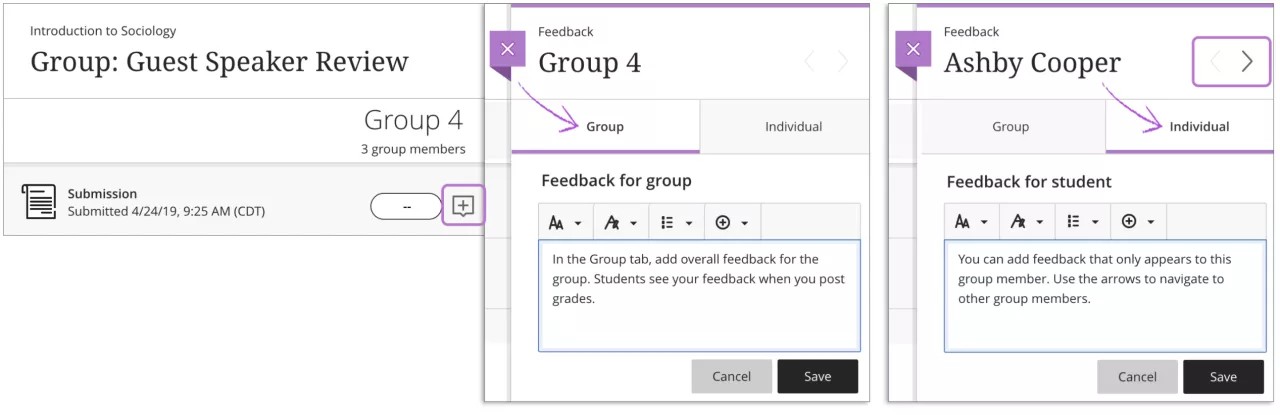Image resolution: width=1280 pixels, height=415 pixels.
Task: Cancel the group feedback
Action: pos(731,377)
